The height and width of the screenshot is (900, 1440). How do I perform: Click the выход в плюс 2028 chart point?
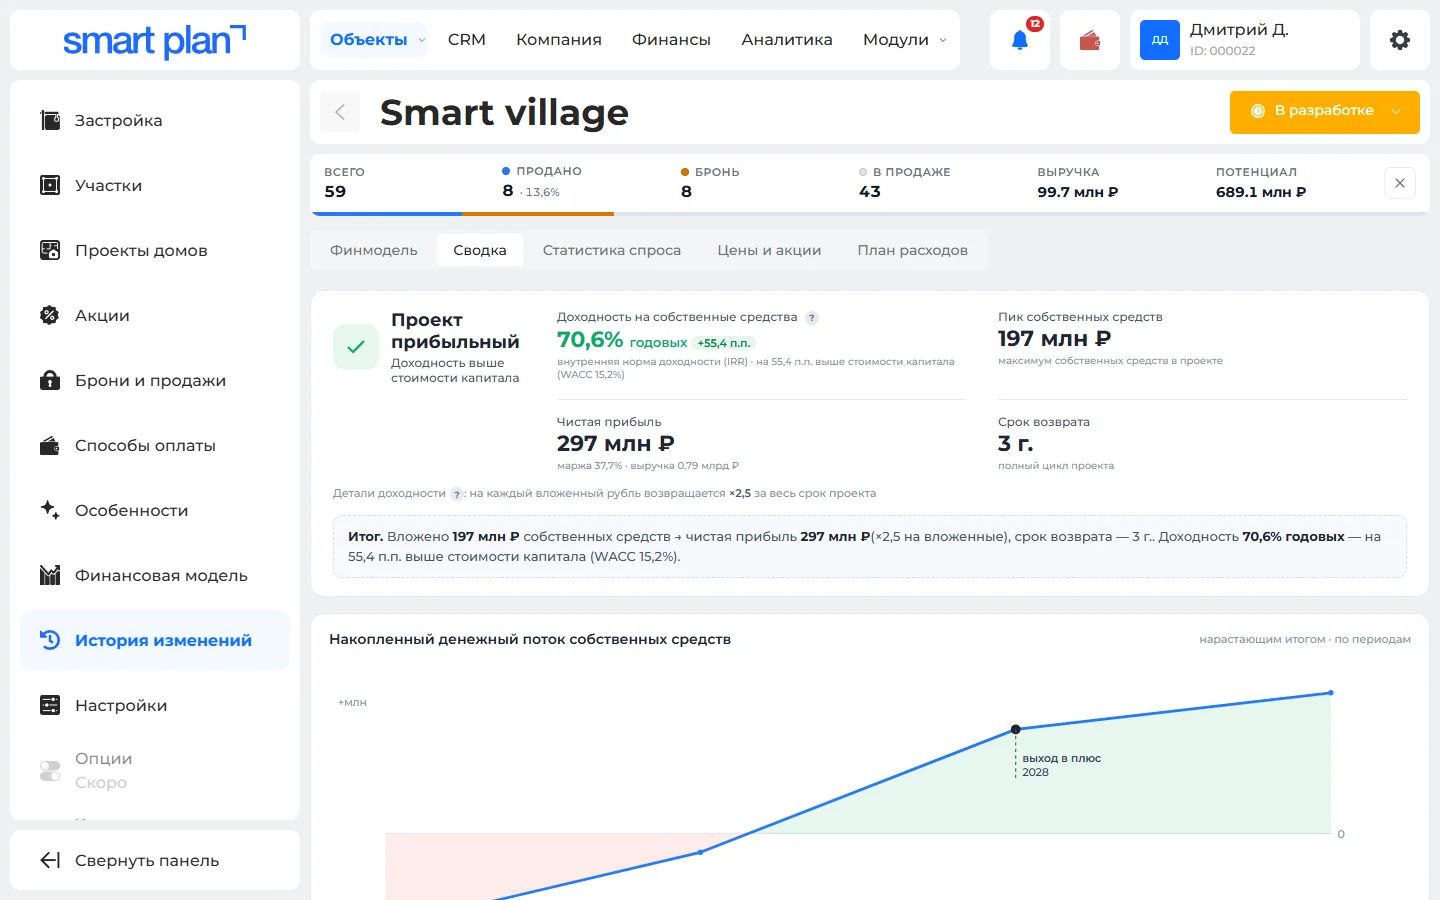tap(1016, 729)
